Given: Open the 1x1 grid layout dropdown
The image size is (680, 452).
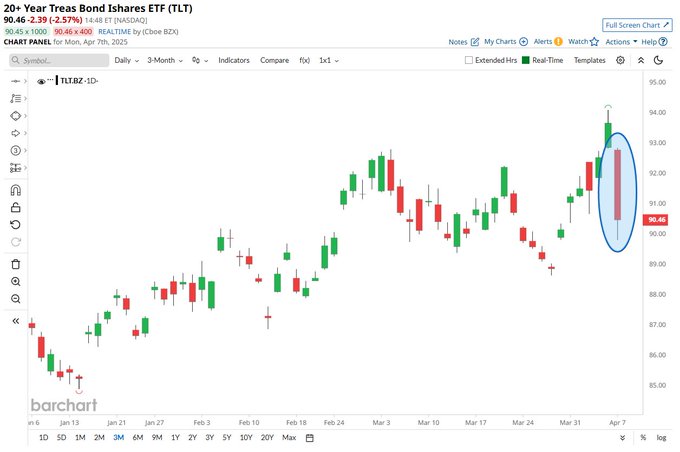Looking at the screenshot, I should [329, 60].
